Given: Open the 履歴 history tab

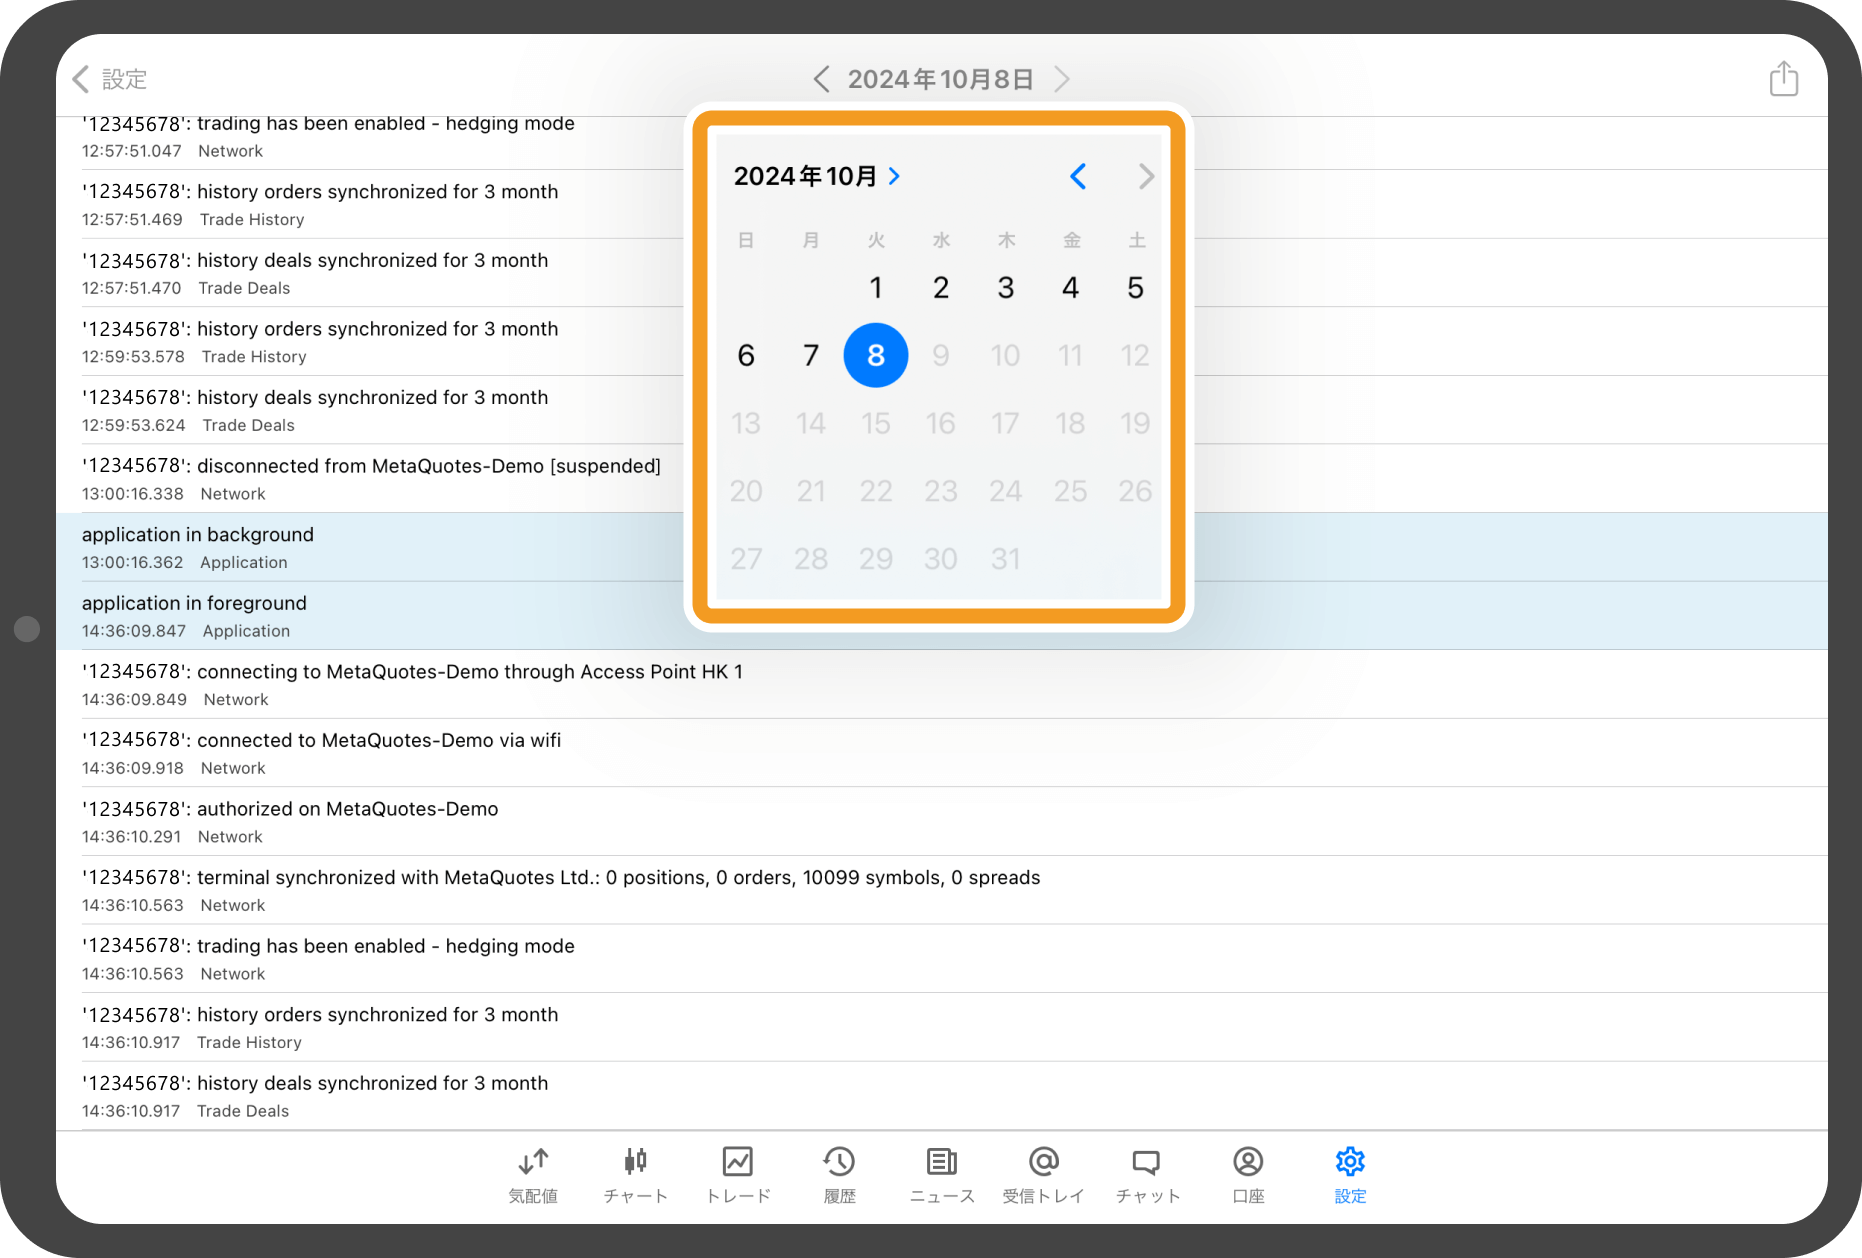Looking at the screenshot, I should click(839, 1175).
